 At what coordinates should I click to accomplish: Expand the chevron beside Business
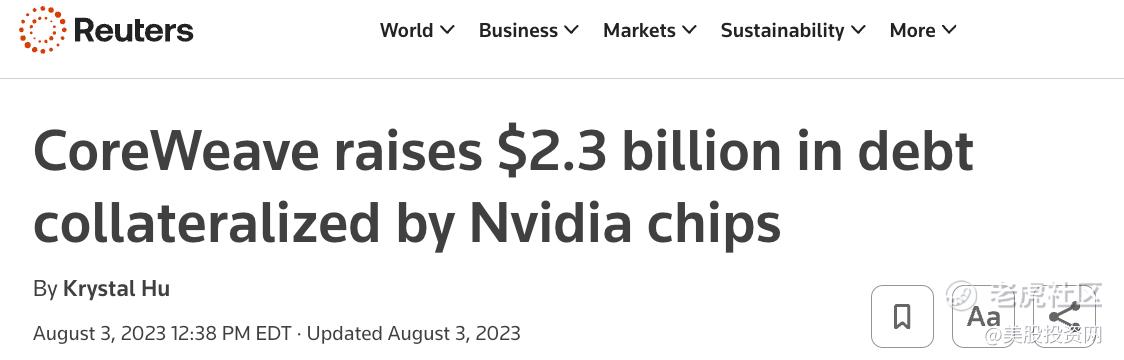coord(571,30)
